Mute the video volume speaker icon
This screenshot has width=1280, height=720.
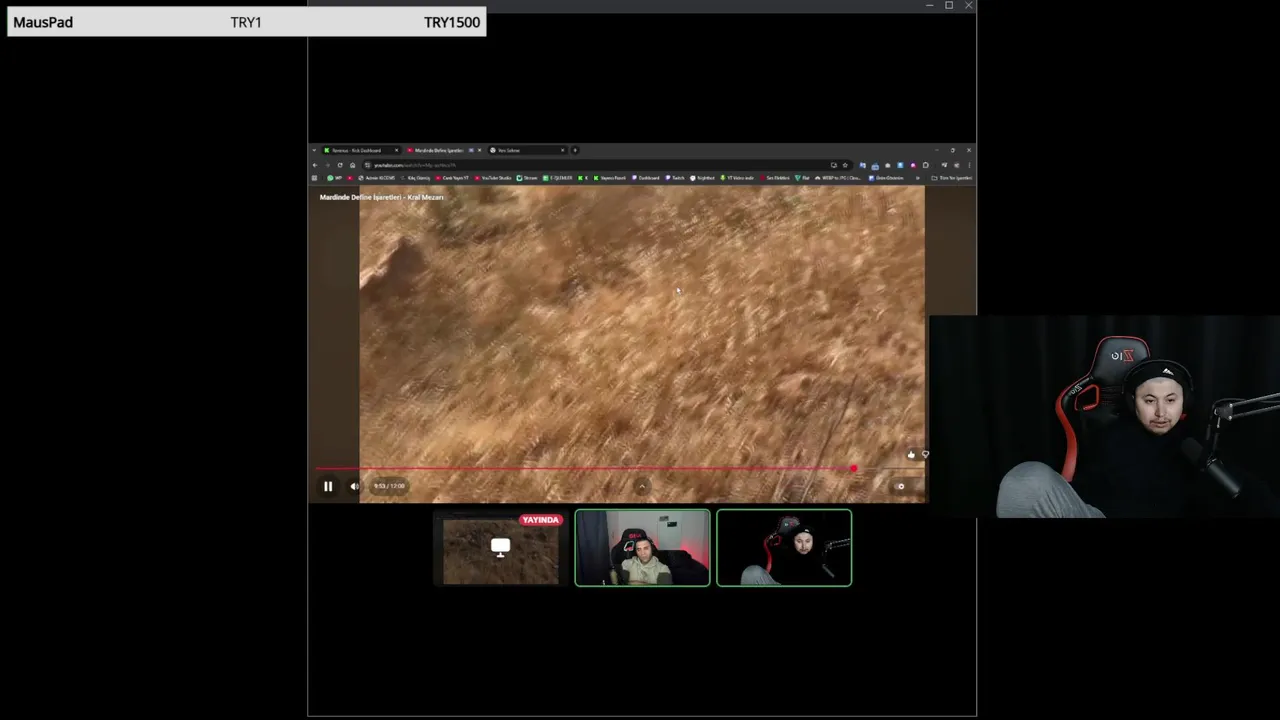click(x=354, y=486)
